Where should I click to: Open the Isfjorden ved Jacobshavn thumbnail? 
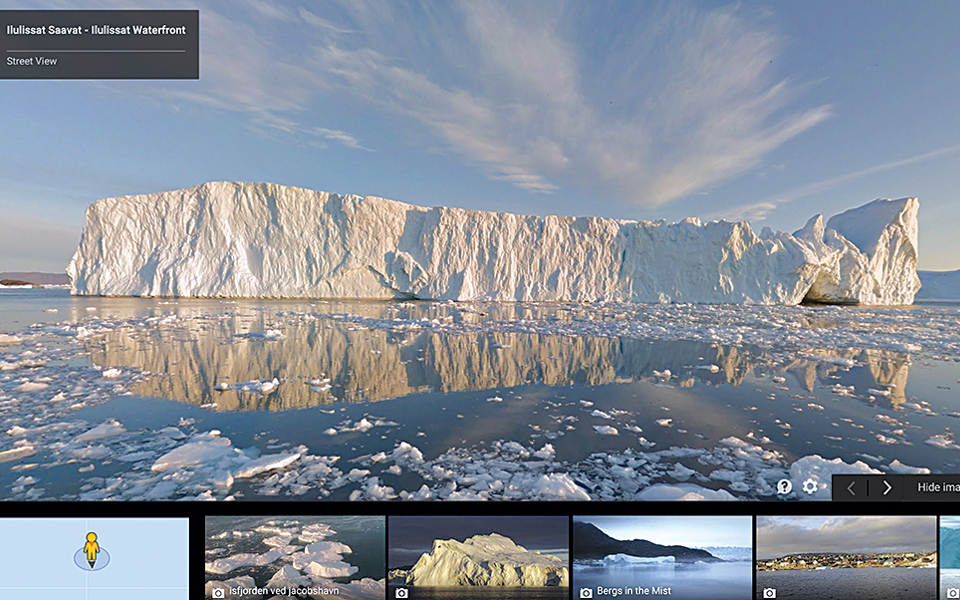tap(295, 555)
